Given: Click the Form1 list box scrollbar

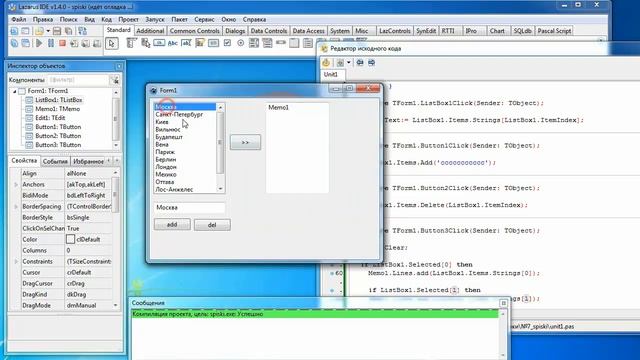Looking at the screenshot, I should tap(220, 148).
